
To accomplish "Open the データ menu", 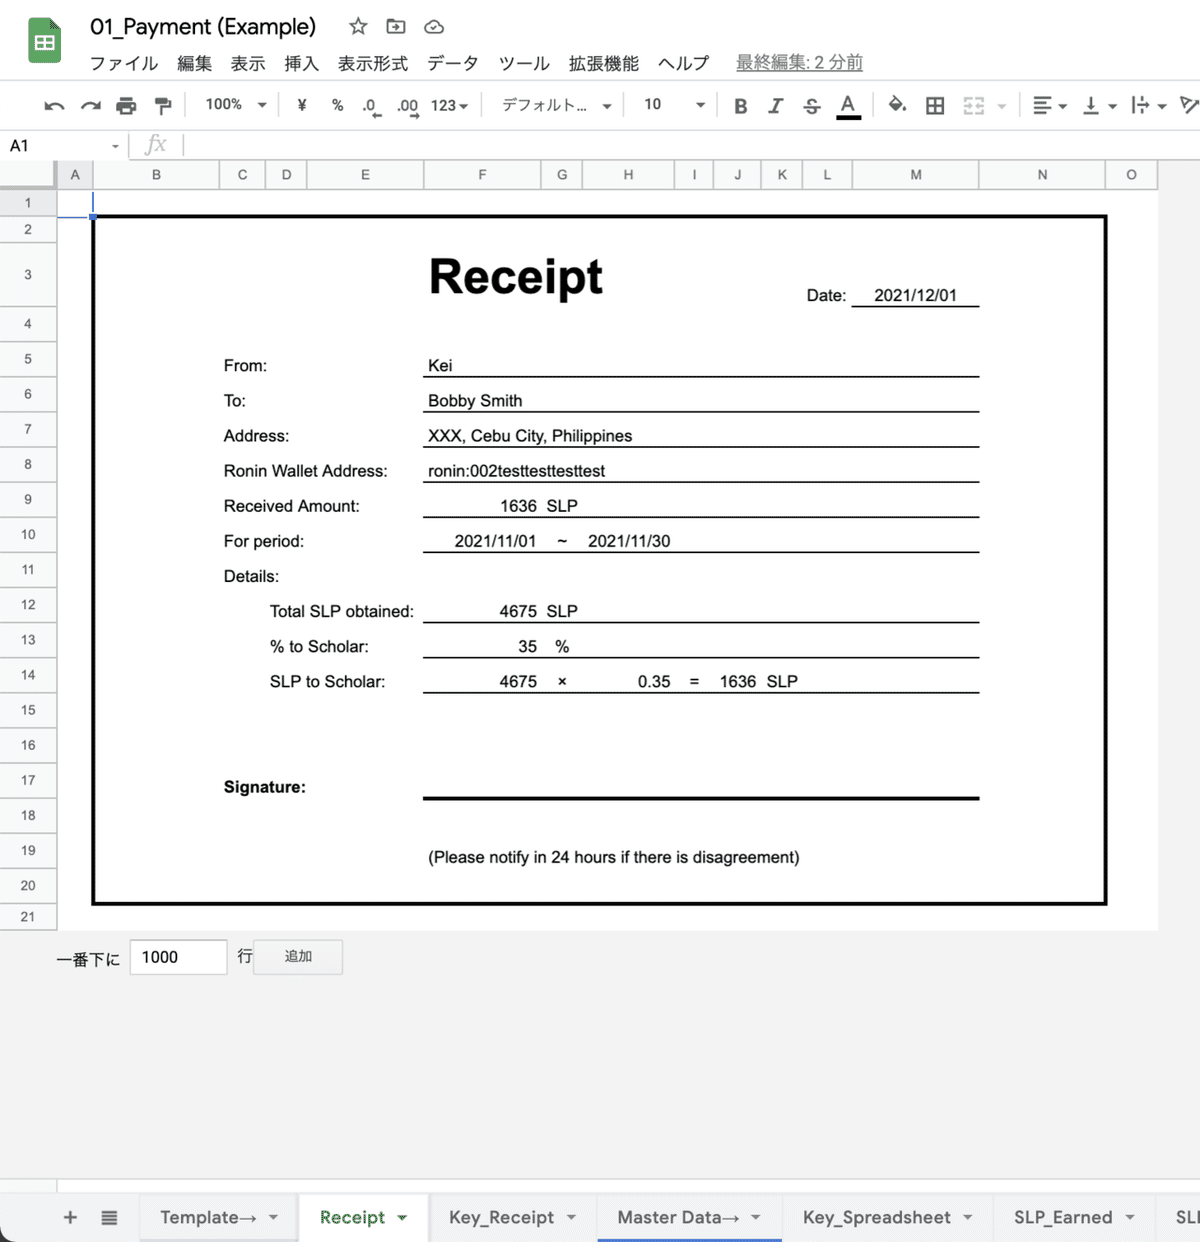I will (453, 63).
